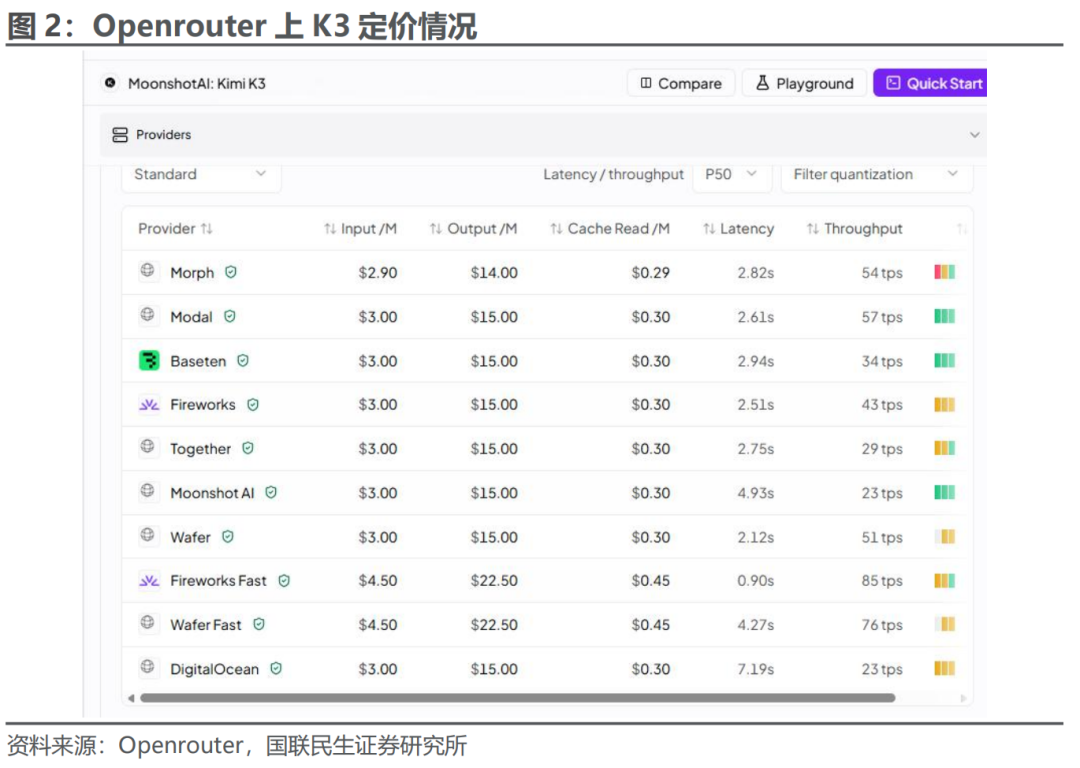Click the DigitalOcean latency 7.19s
Image resolution: width=1080 pixels, height=768 pixels.
coord(756,669)
